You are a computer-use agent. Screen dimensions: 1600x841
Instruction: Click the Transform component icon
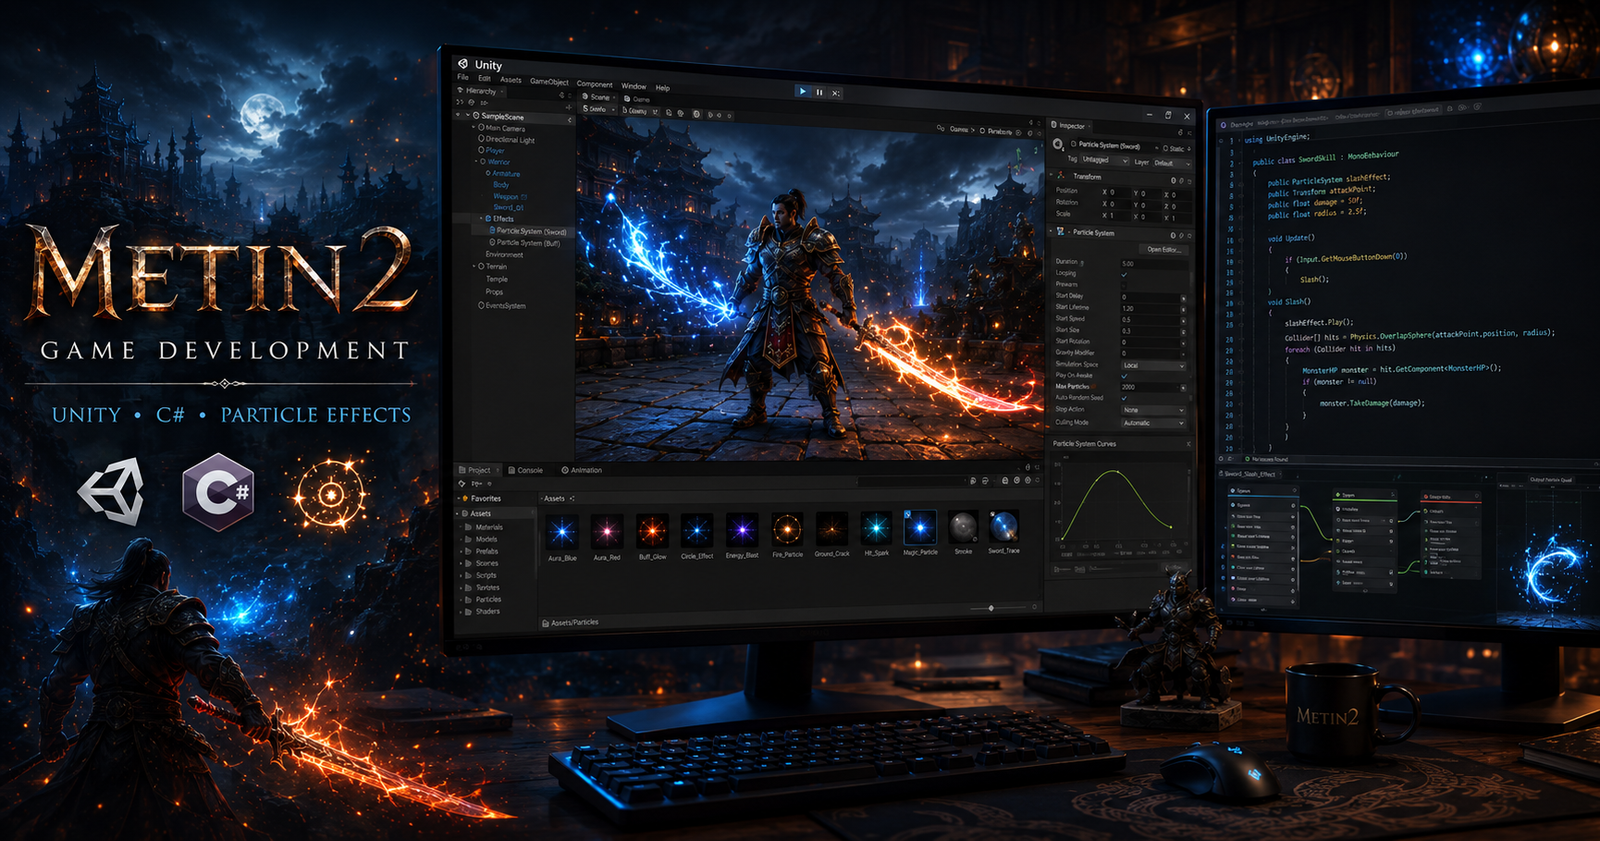[1062, 175]
